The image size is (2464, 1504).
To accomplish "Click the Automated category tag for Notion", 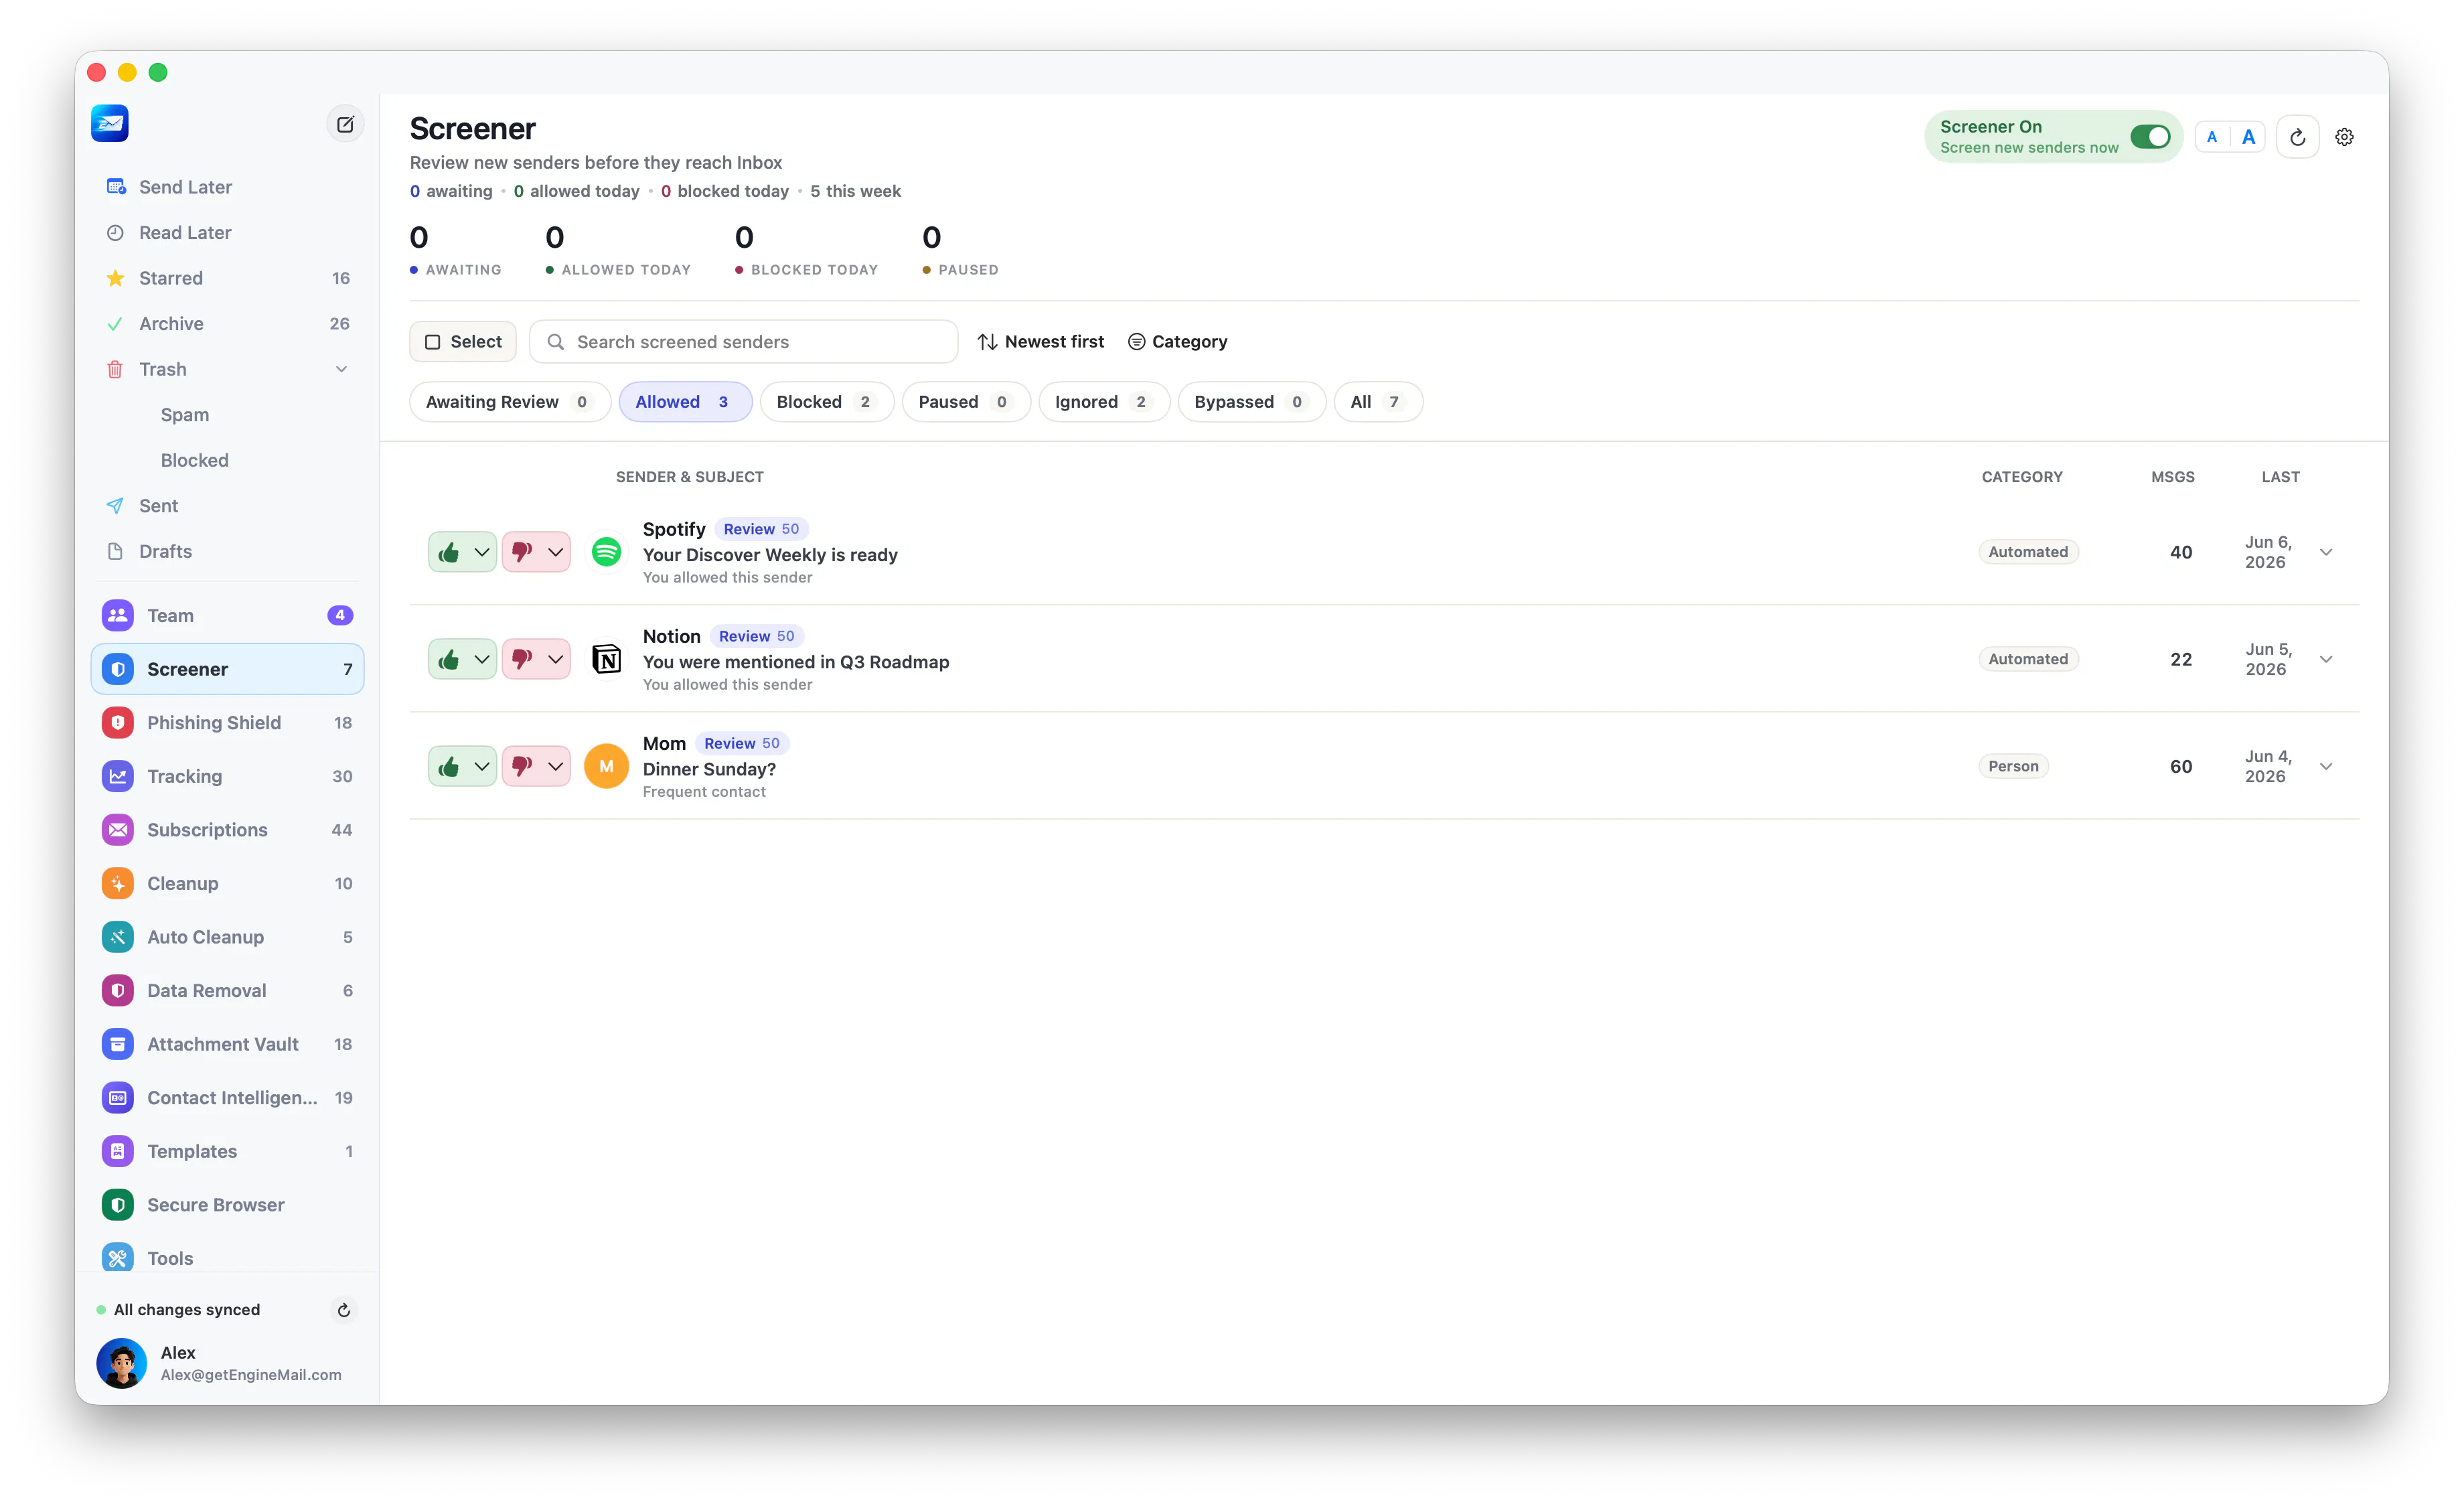I will click(x=2028, y=659).
